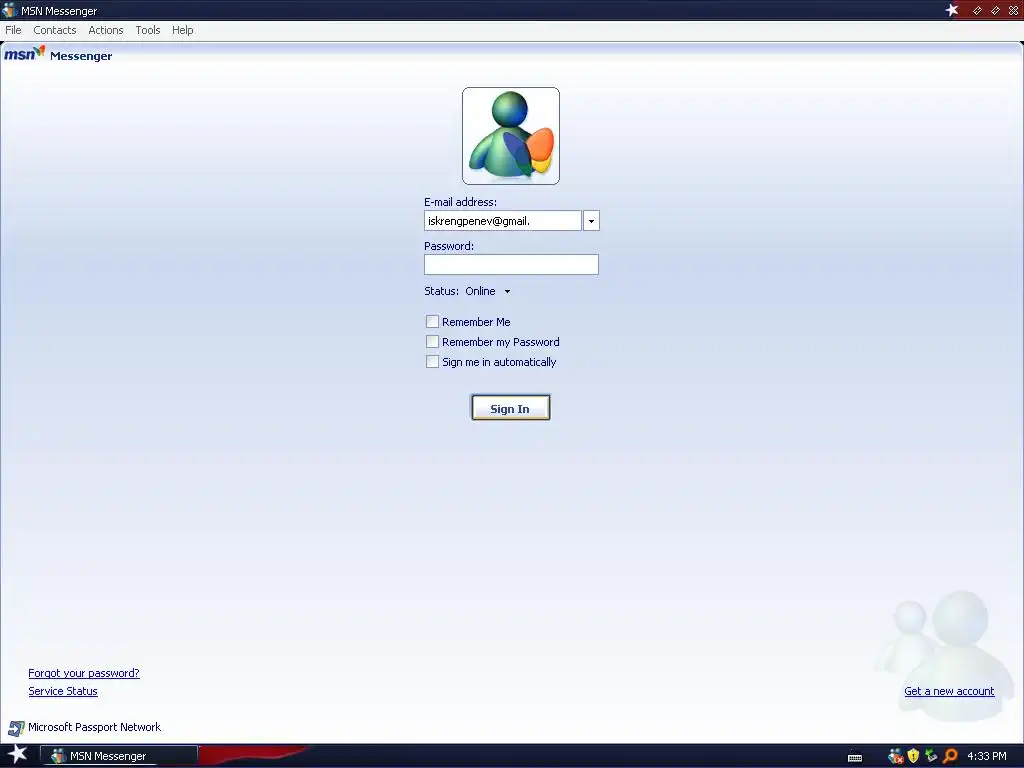Enable Remember my Password checkbox
The width and height of the screenshot is (1024, 768).
coord(432,342)
